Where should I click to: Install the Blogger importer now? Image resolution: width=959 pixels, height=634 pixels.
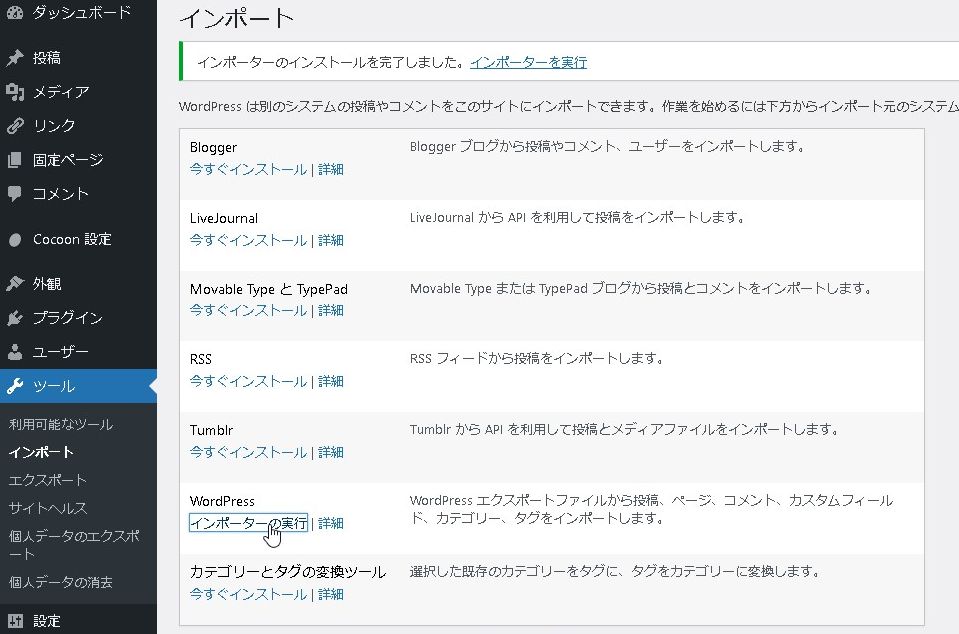(248, 169)
